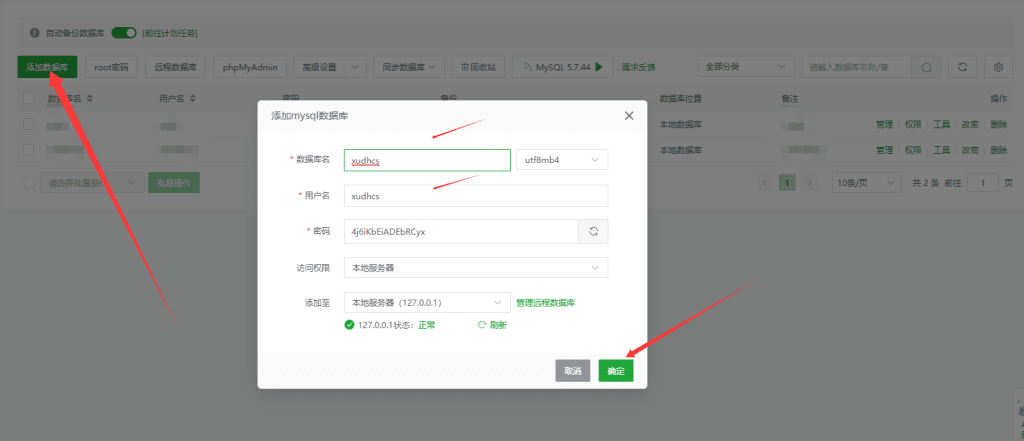The image size is (1024, 441).
Task: Click the 数据库名 input field
Action: coord(427,160)
